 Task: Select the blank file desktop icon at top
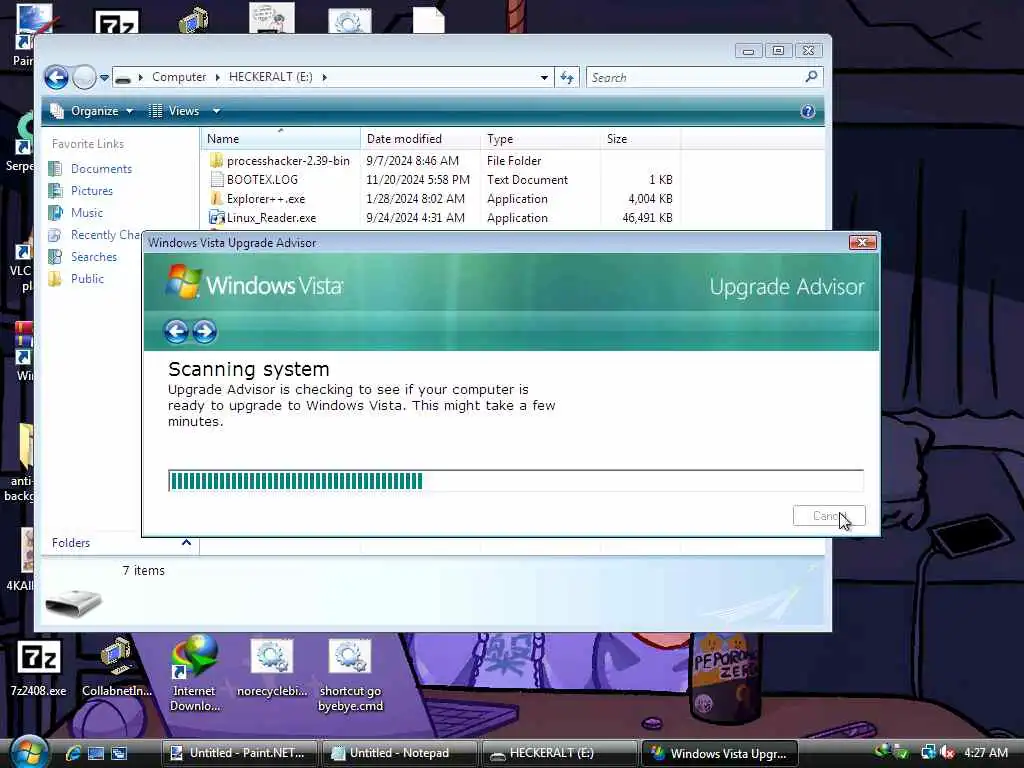pos(428,20)
